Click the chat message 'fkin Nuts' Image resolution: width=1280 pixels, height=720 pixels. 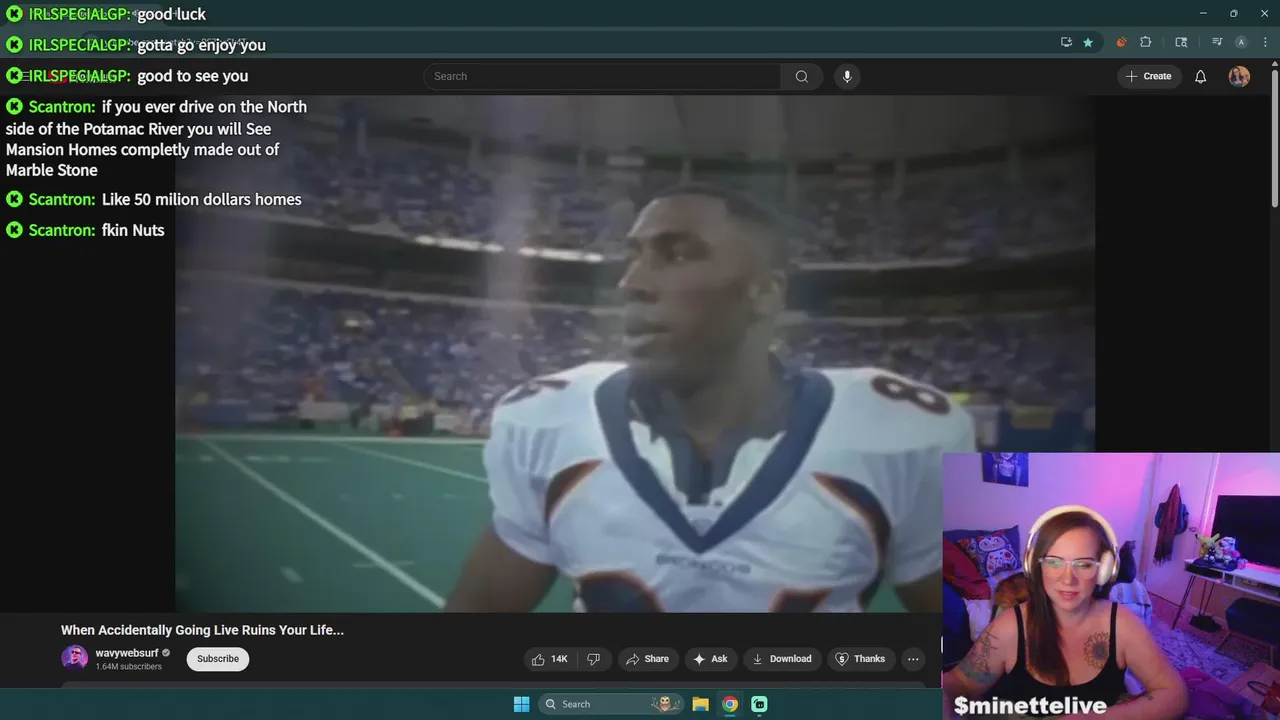click(133, 230)
